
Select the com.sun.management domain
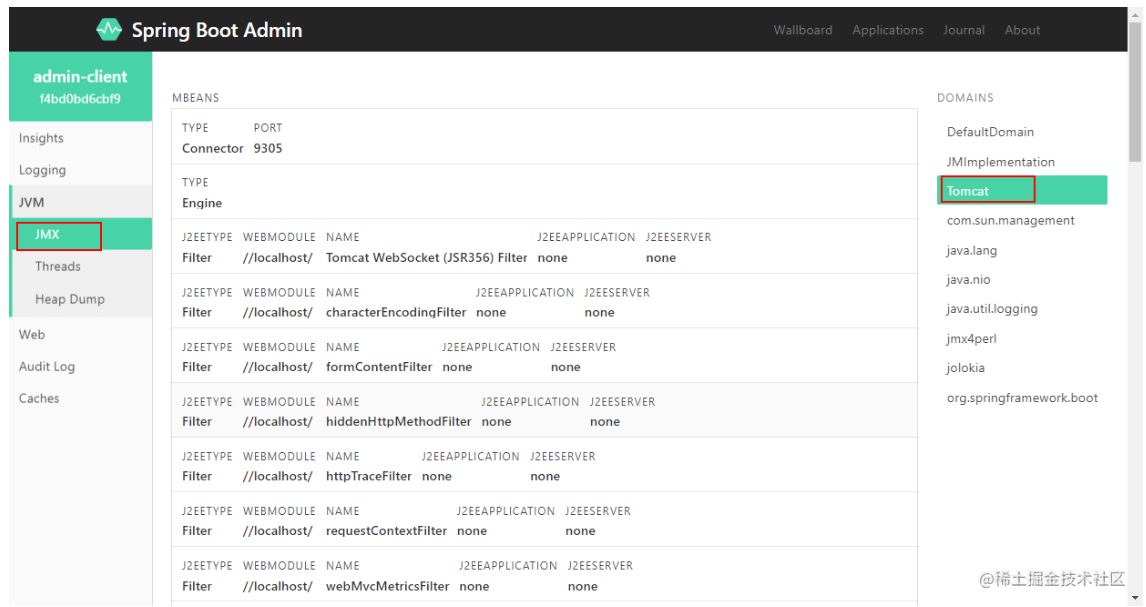pyautogui.click(x=1022, y=221)
